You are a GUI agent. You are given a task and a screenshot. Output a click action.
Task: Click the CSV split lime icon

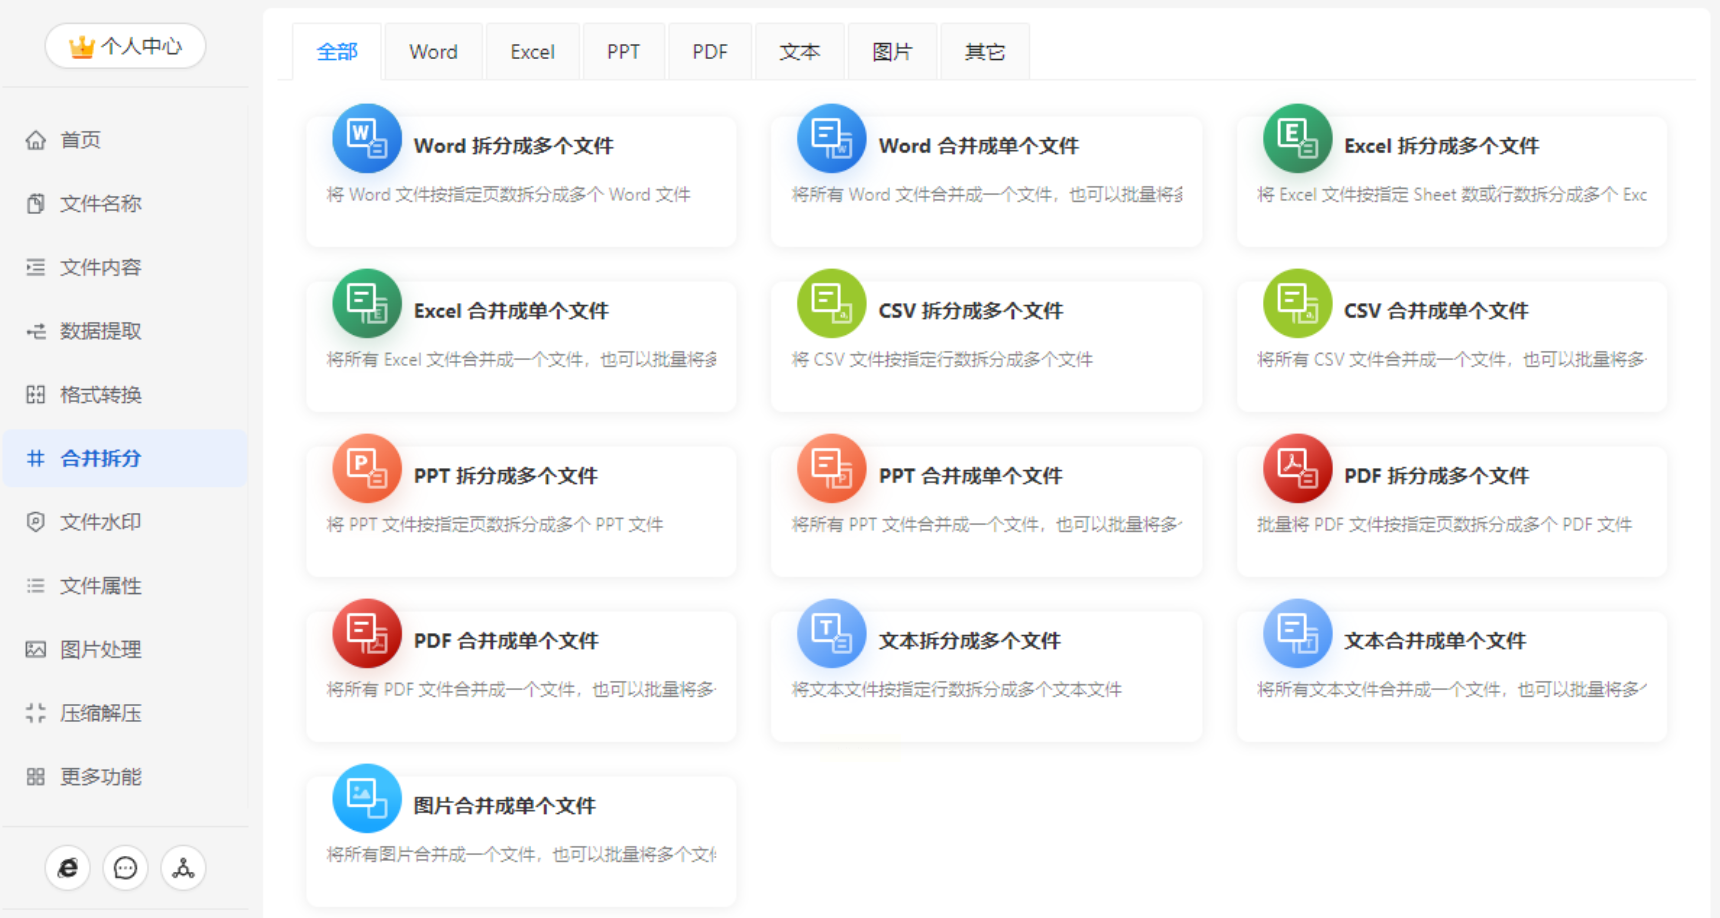831,304
